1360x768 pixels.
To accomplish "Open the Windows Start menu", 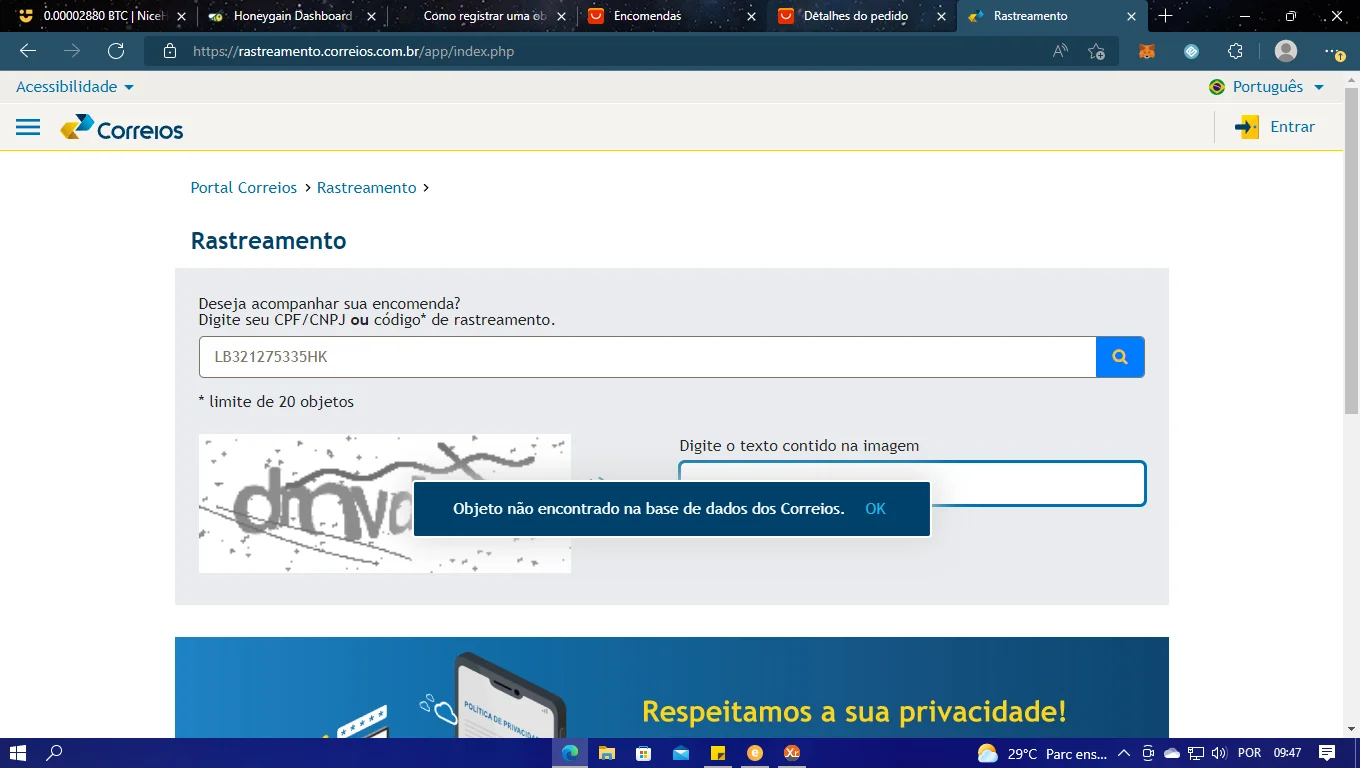I will [17, 753].
